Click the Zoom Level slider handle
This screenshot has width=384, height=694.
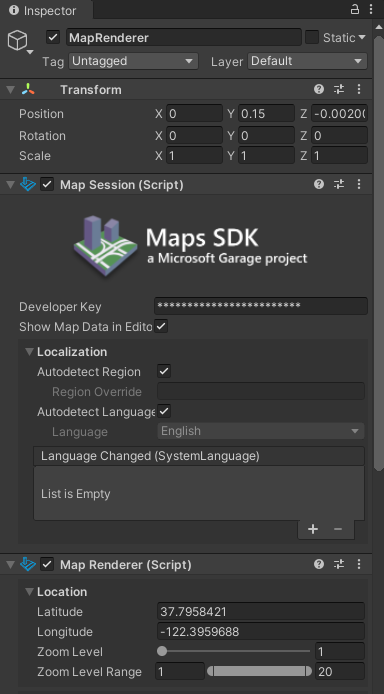point(162,651)
